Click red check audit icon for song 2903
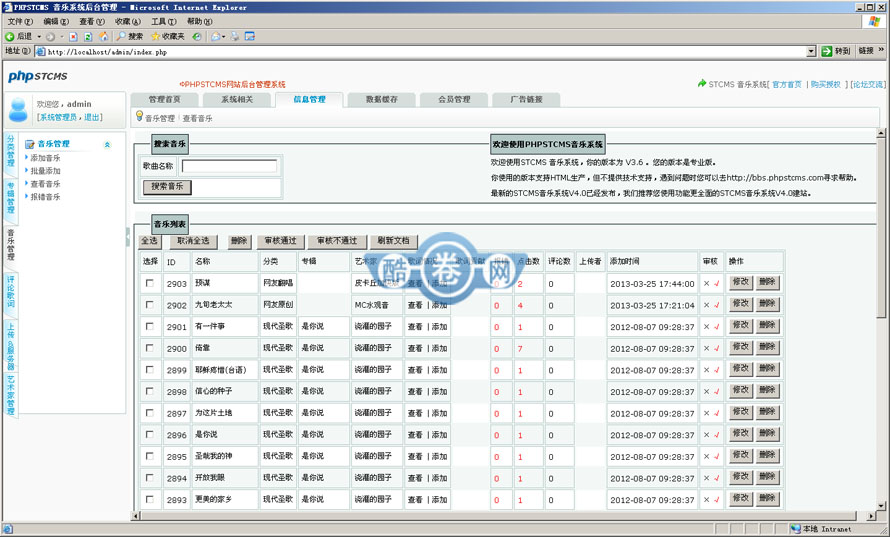The width and height of the screenshot is (890, 537). (x=717, y=283)
